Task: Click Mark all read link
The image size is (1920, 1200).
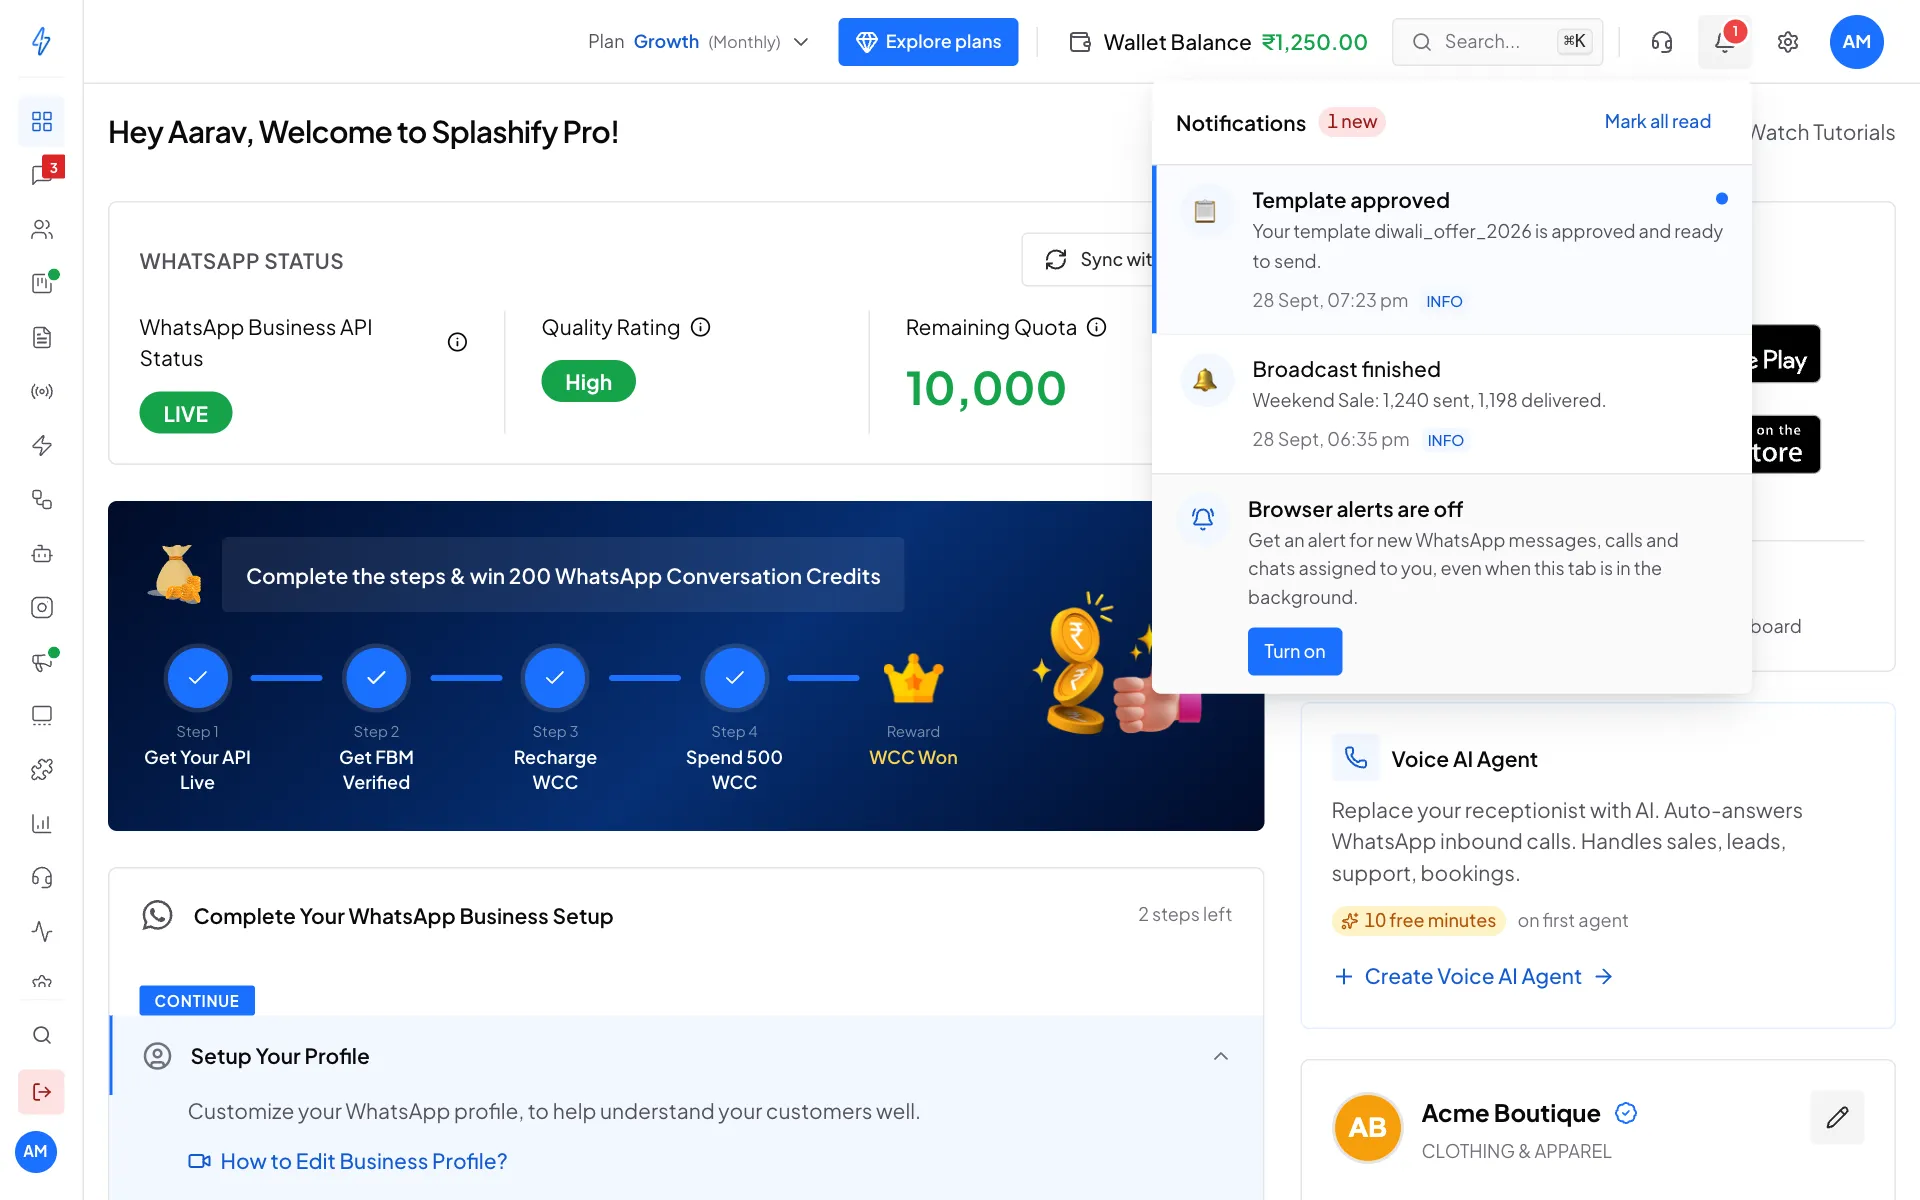Action: (x=1657, y=121)
